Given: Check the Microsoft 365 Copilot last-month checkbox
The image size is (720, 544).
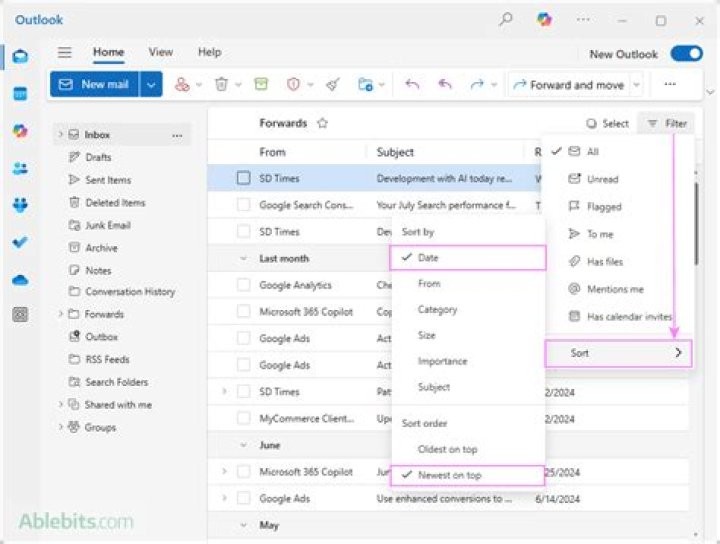Looking at the screenshot, I should point(243,312).
